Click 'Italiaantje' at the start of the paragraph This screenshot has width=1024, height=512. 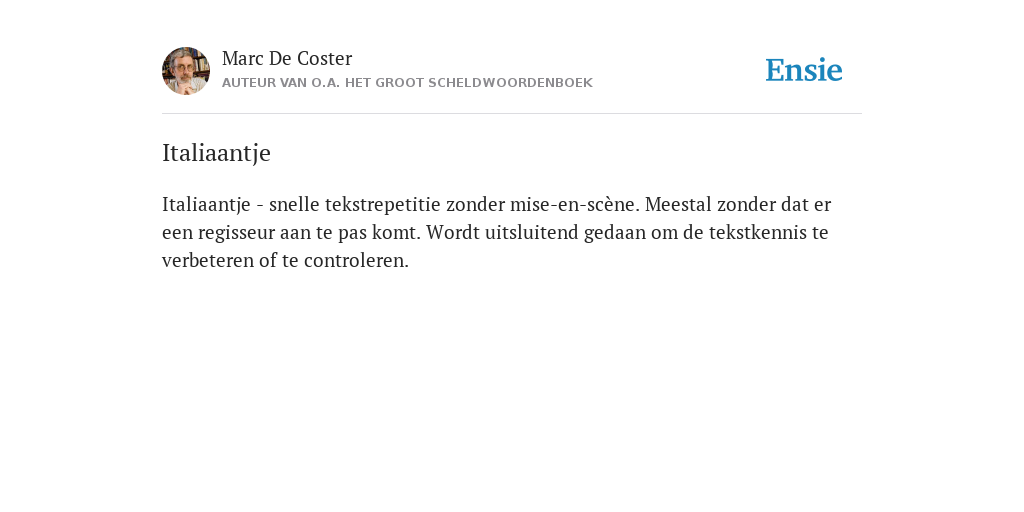click(206, 205)
